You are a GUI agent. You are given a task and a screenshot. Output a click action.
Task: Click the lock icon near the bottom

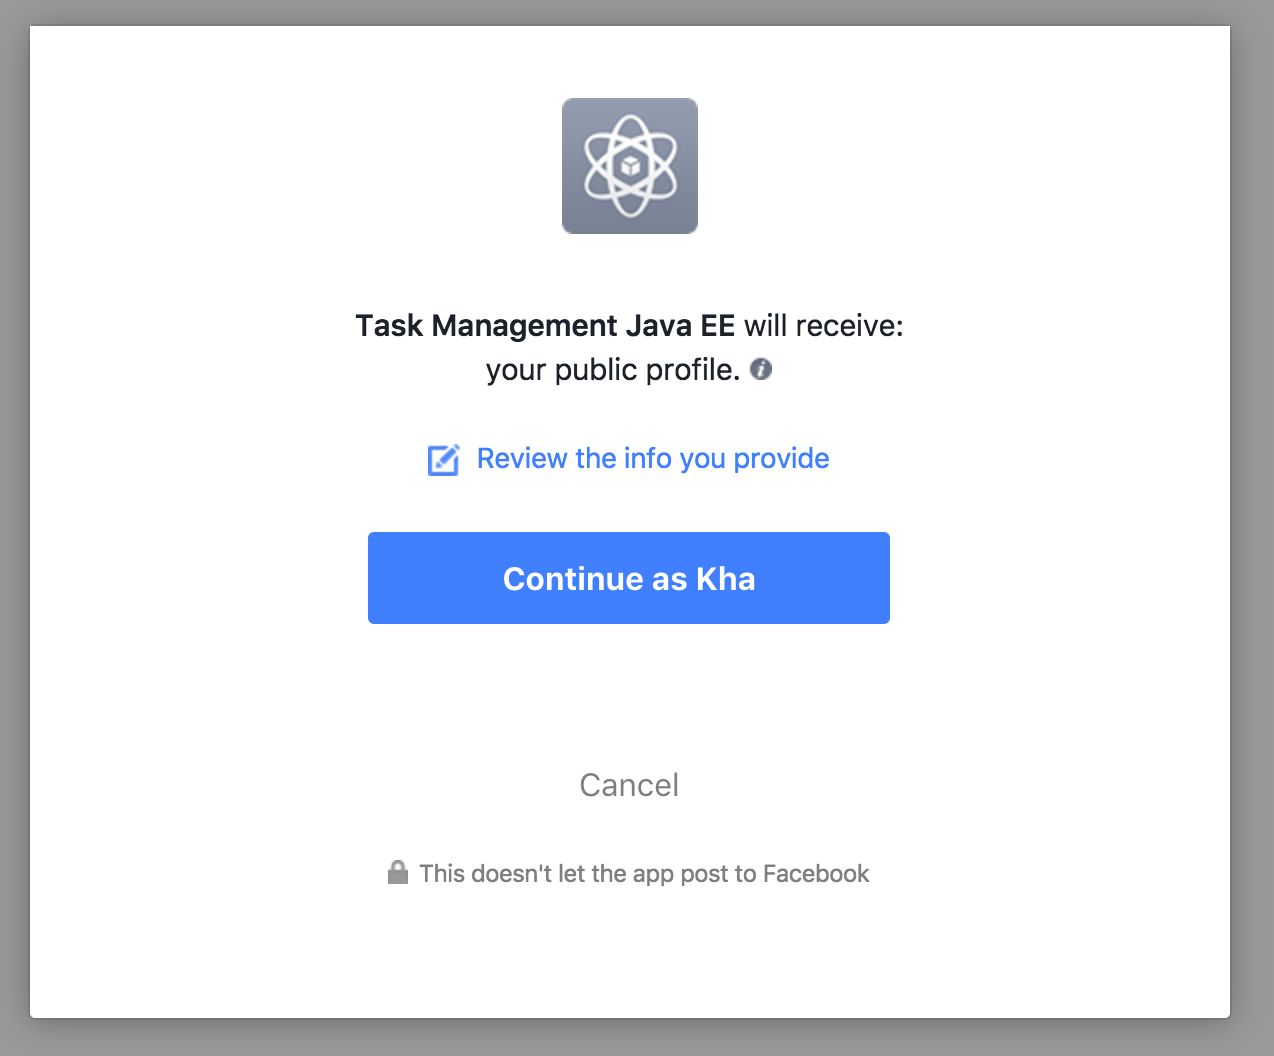pyautogui.click(x=398, y=872)
